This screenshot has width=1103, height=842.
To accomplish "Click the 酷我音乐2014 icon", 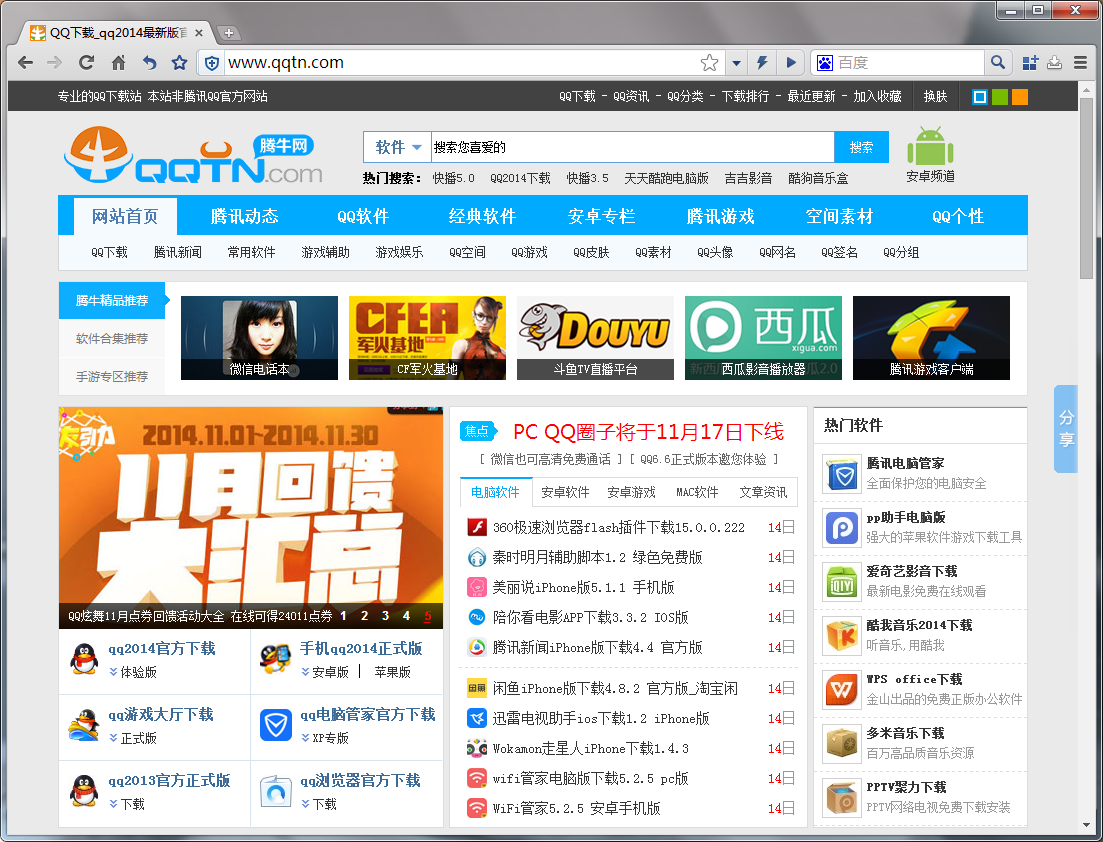I will [x=841, y=636].
